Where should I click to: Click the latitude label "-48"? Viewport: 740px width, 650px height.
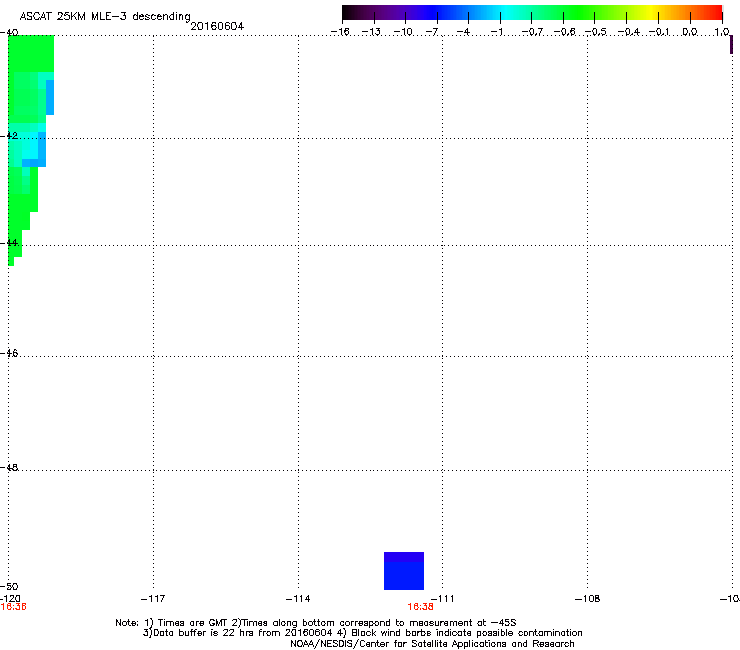pyautogui.click(x=9, y=467)
